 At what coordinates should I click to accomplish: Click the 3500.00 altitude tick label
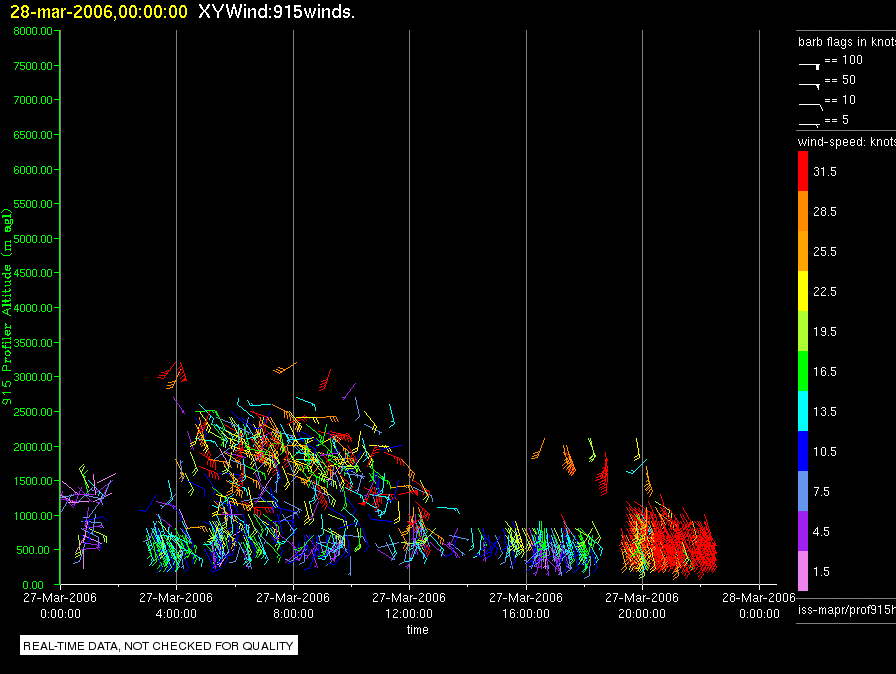(x=33, y=343)
